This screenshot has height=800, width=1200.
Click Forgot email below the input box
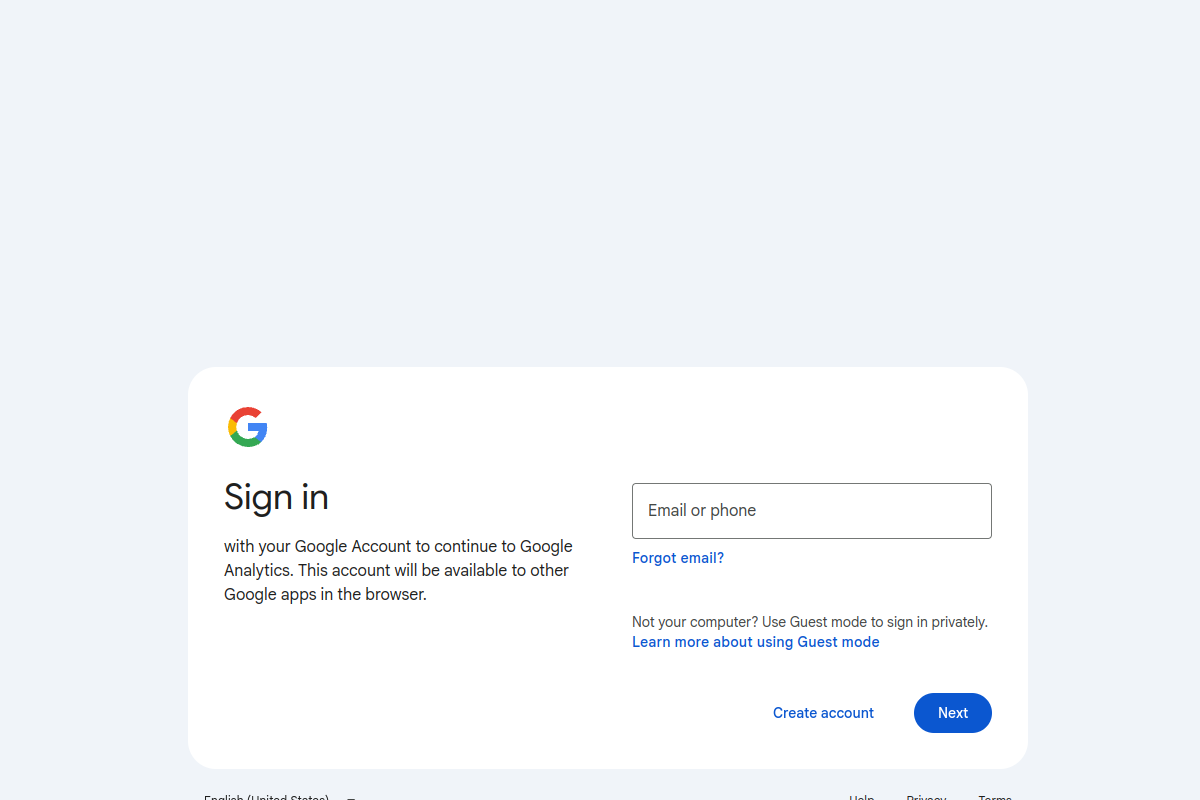(x=678, y=558)
